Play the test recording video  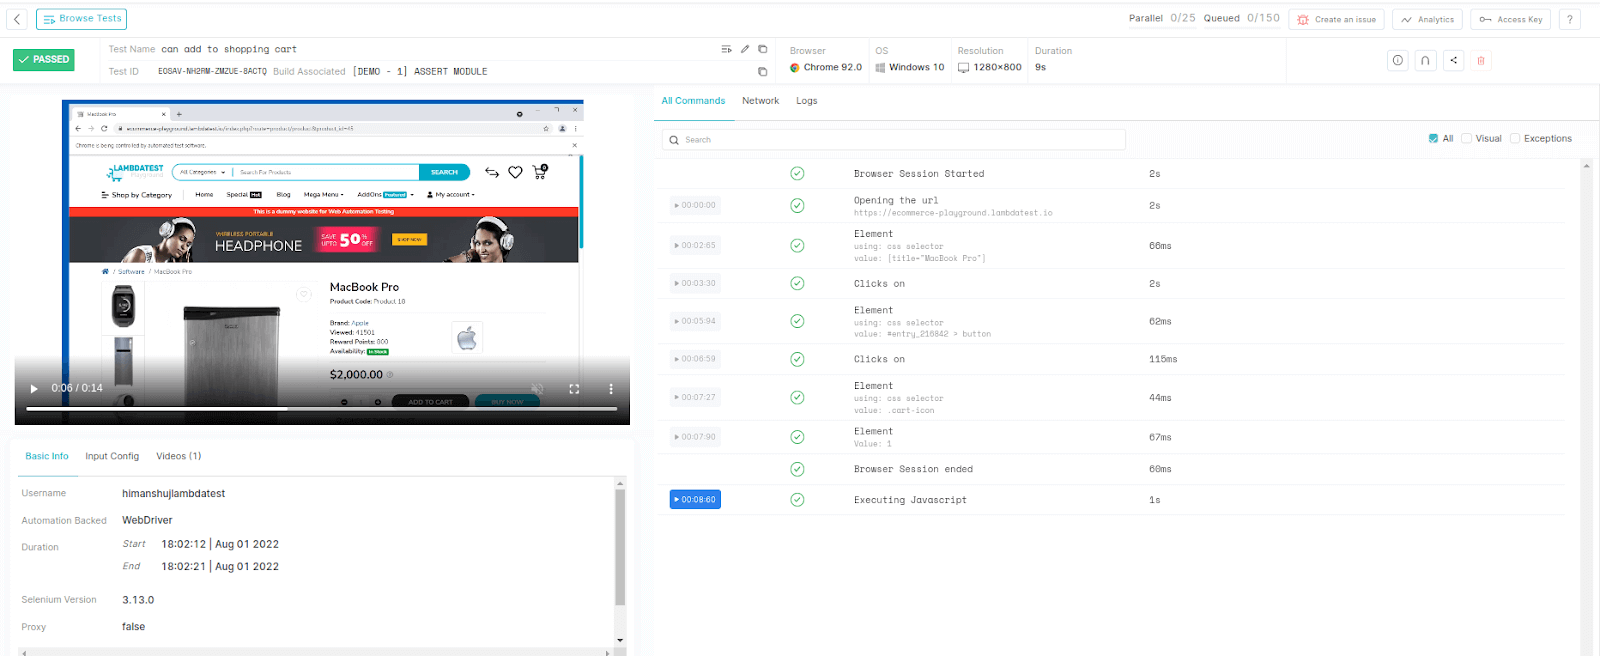click(34, 389)
